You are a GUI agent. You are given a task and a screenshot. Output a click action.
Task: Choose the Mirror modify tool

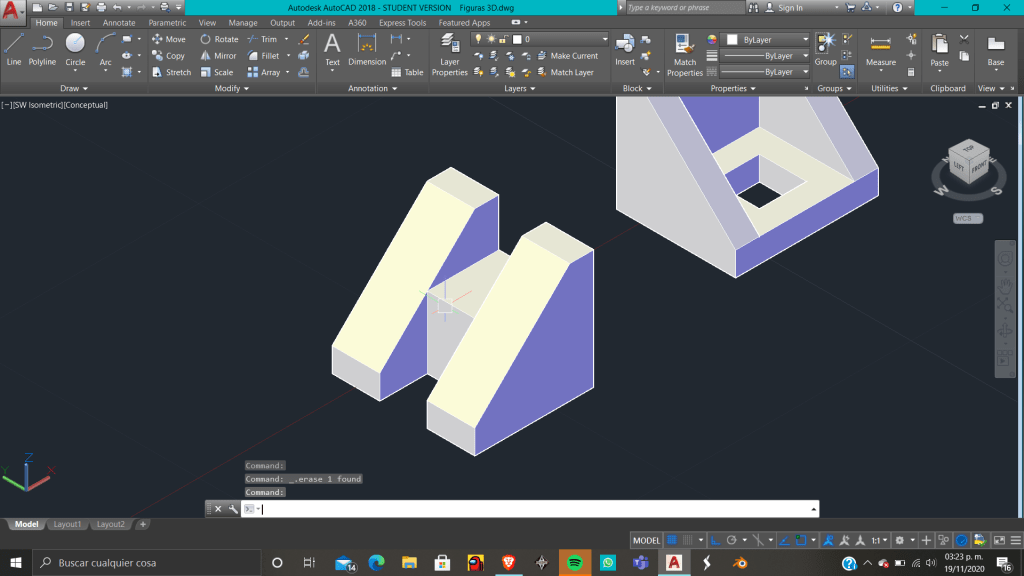(x=218, y=56)
